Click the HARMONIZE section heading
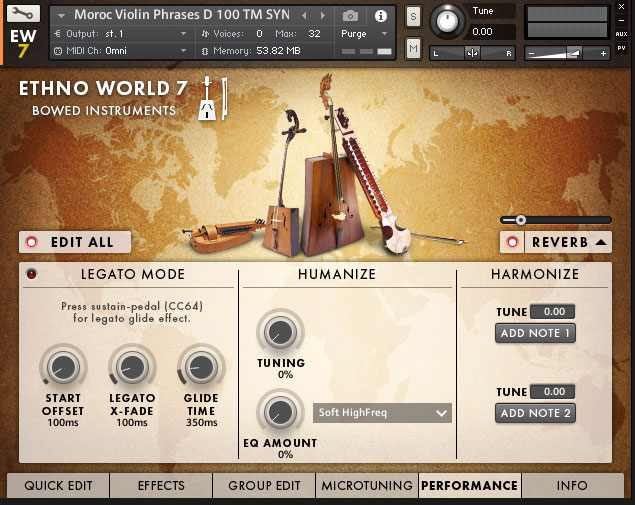This screenshot has width=635, height=505. click(535, 274)
